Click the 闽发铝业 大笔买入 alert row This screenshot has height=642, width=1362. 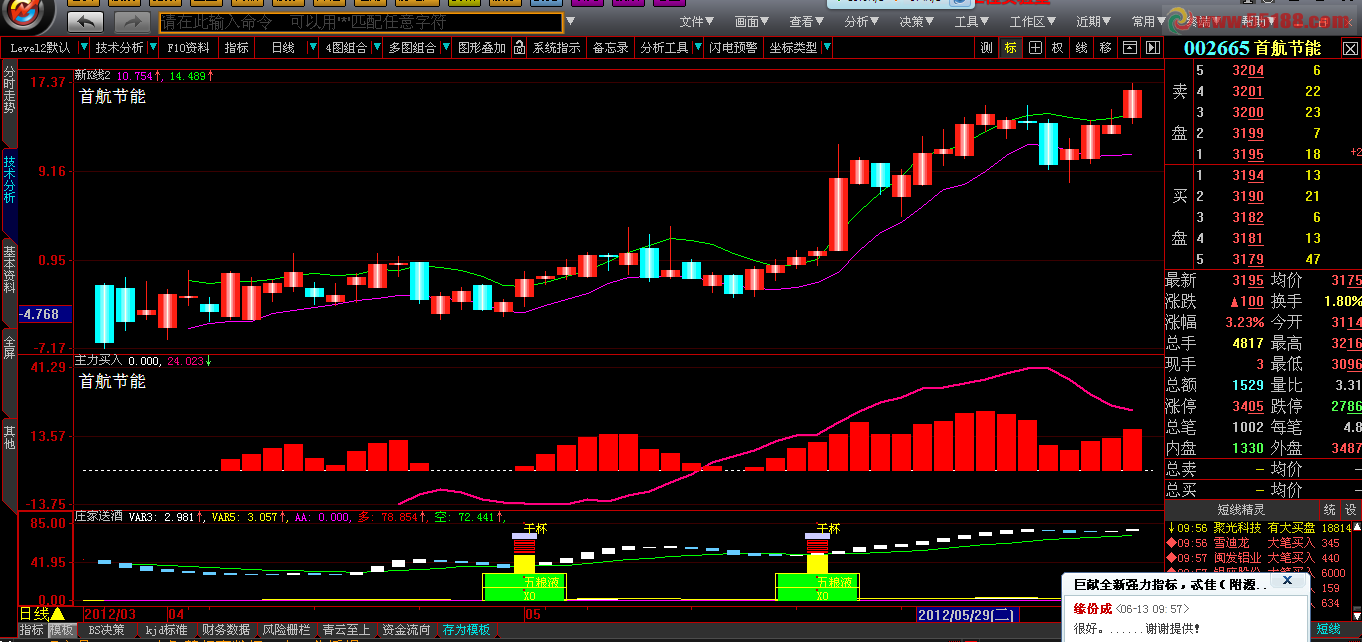tap(1258, 558)
